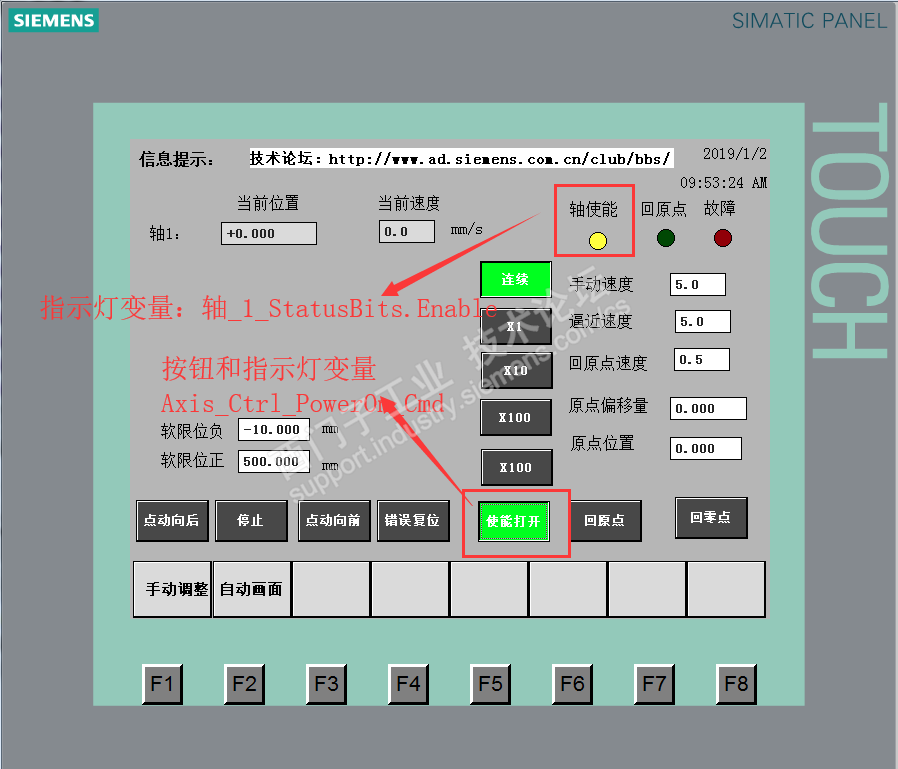Toggle the green 使能打开 enable button
Image resolution: width=898 pixels, height=769 pixels.
pyautogui.click(x=514, y=521)
